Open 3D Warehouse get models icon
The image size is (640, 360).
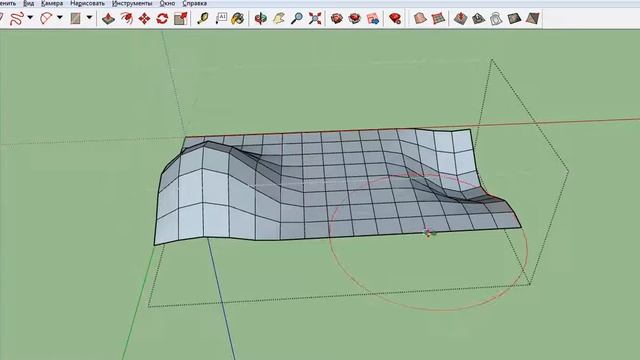(x=337, y=18)
